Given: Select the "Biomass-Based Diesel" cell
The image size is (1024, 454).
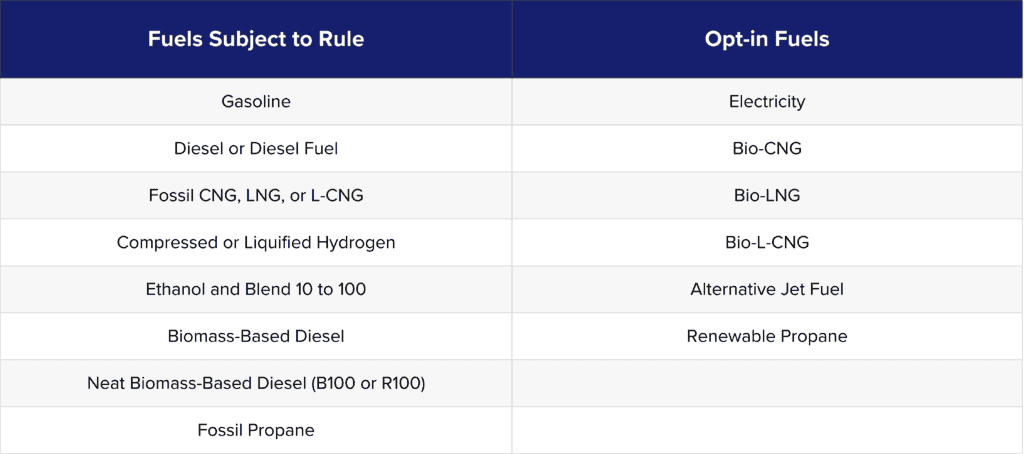Looking at the screenshot, I should click(x=256, y=337).
